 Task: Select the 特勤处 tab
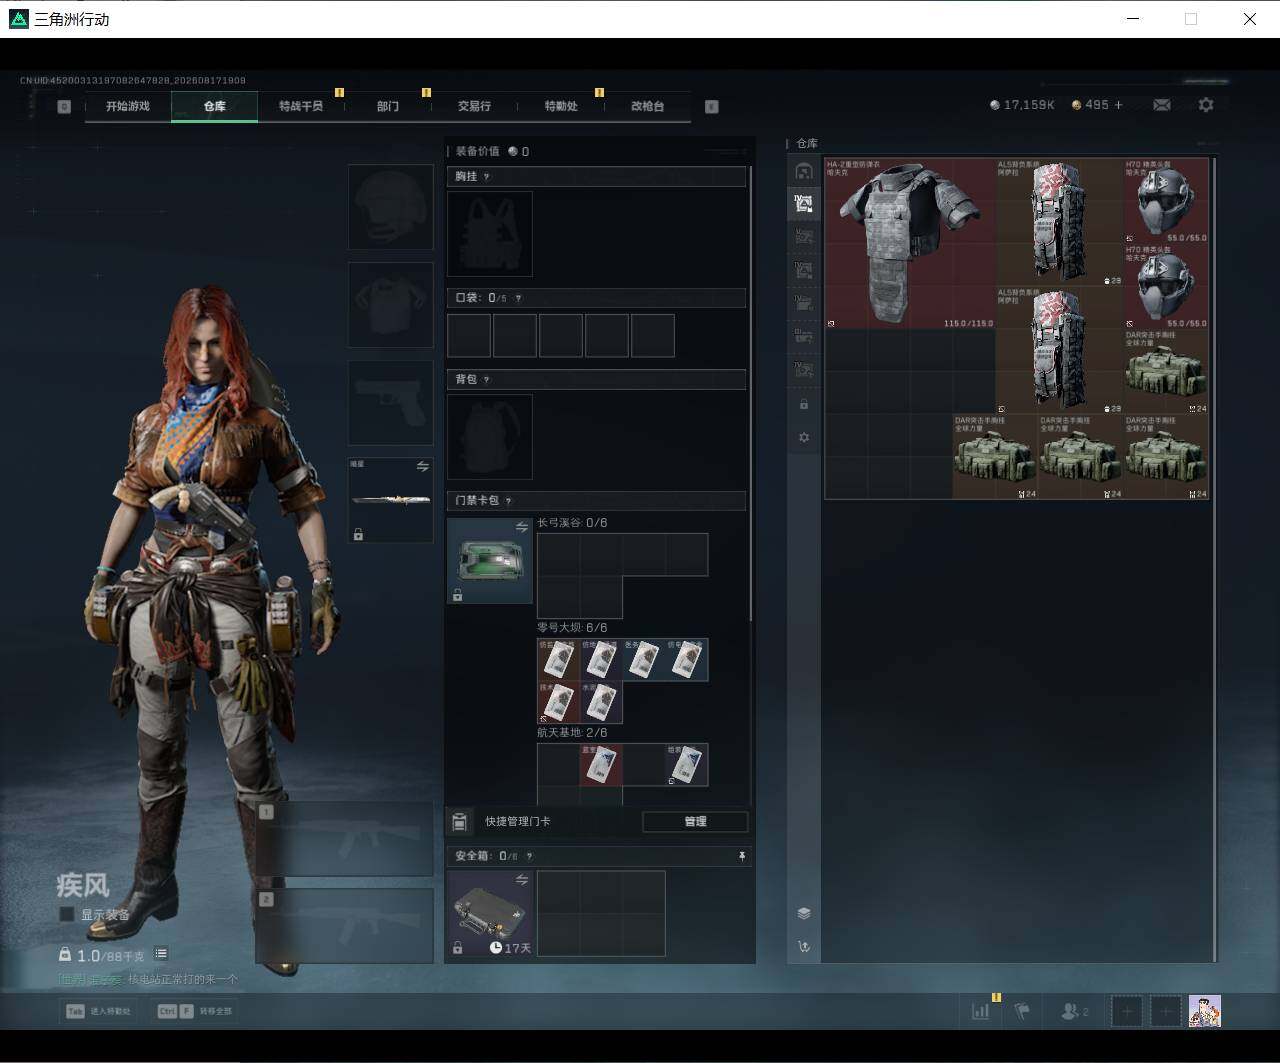pos(561,106)
